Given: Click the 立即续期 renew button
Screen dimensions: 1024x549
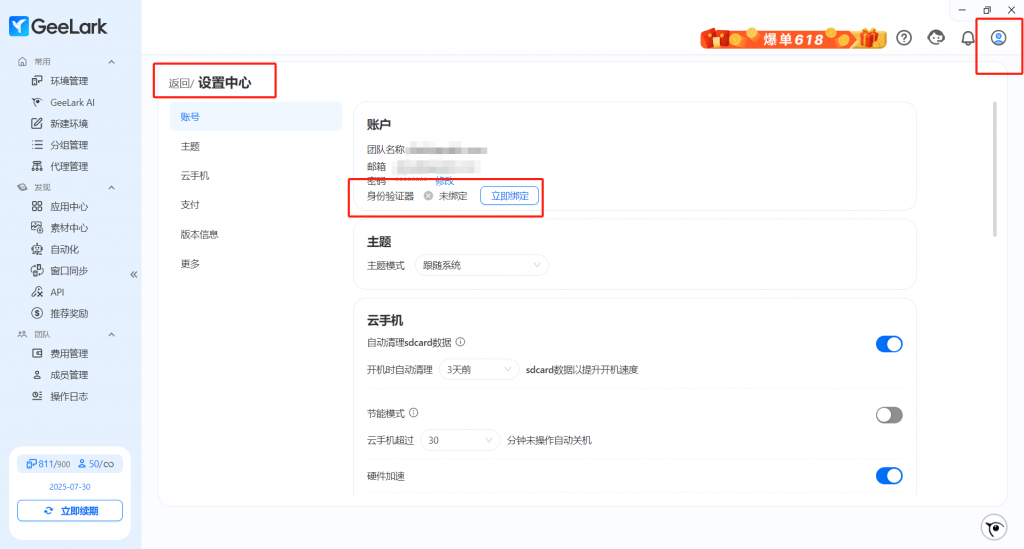Looking at the screenshot, I should tap(69, 511).
